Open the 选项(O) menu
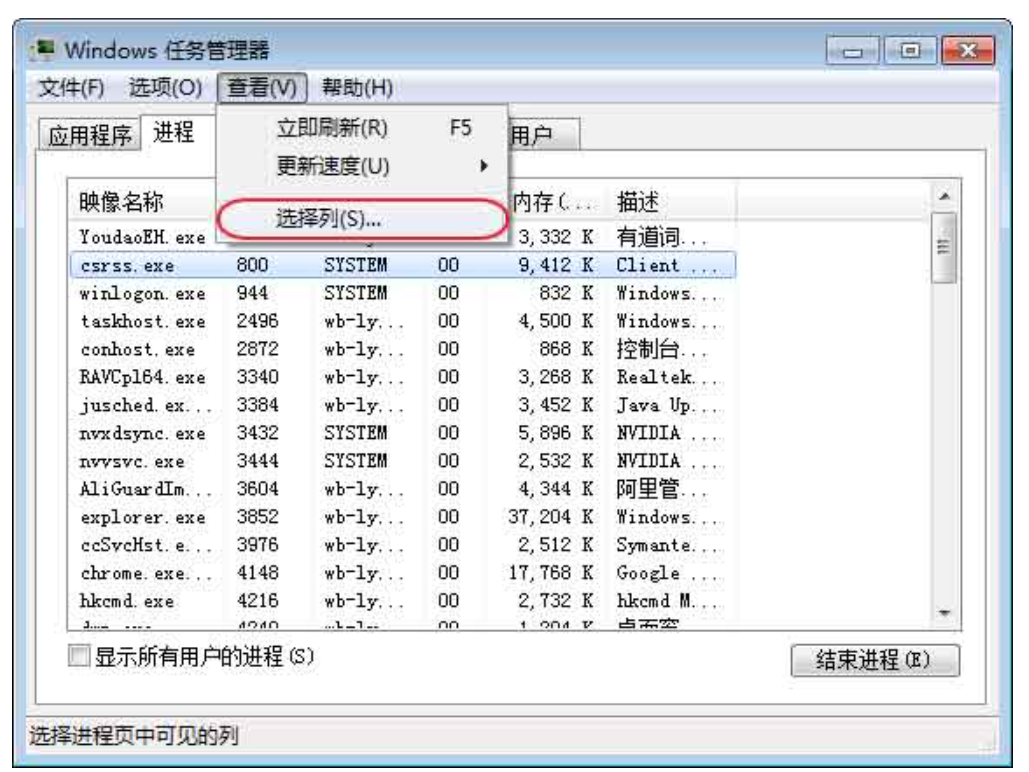The height and width of the screenshot is (772, 1029). (x=167, y=88)
